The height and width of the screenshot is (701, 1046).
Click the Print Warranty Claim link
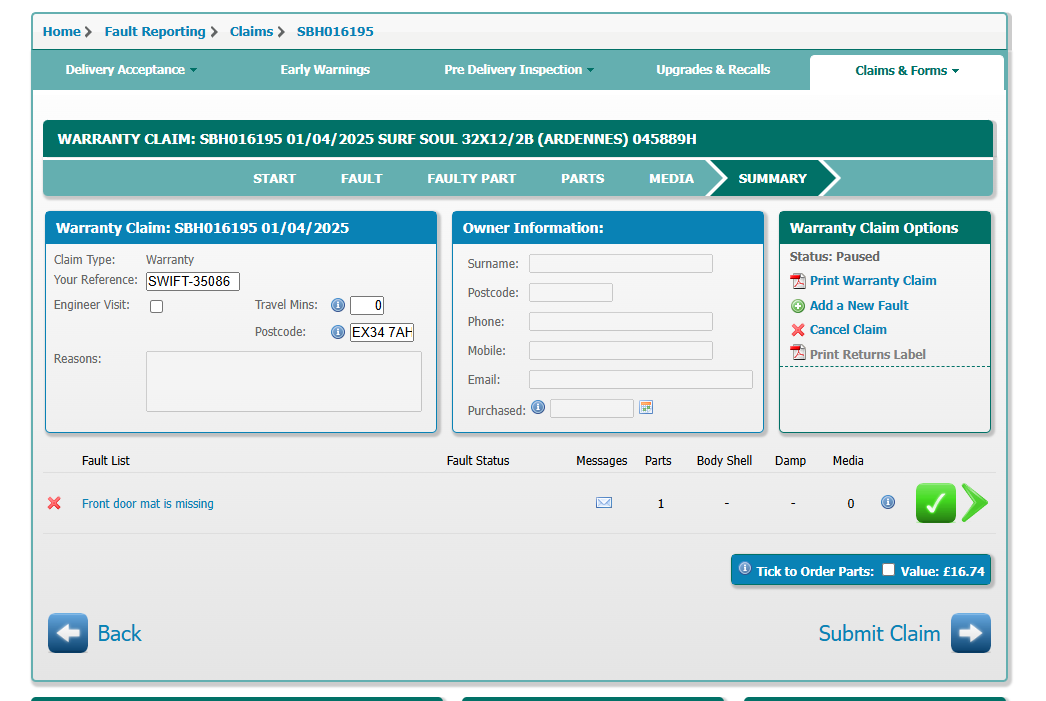pyautogui.click(x=873, y=281)
